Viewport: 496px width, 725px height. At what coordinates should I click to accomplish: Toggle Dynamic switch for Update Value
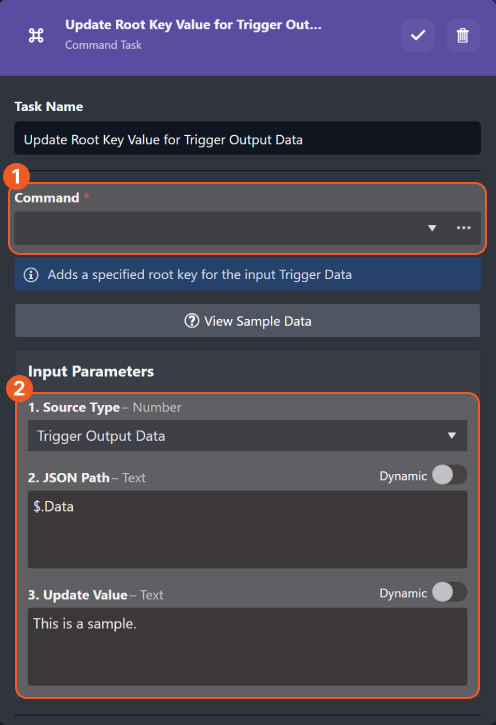449,592
